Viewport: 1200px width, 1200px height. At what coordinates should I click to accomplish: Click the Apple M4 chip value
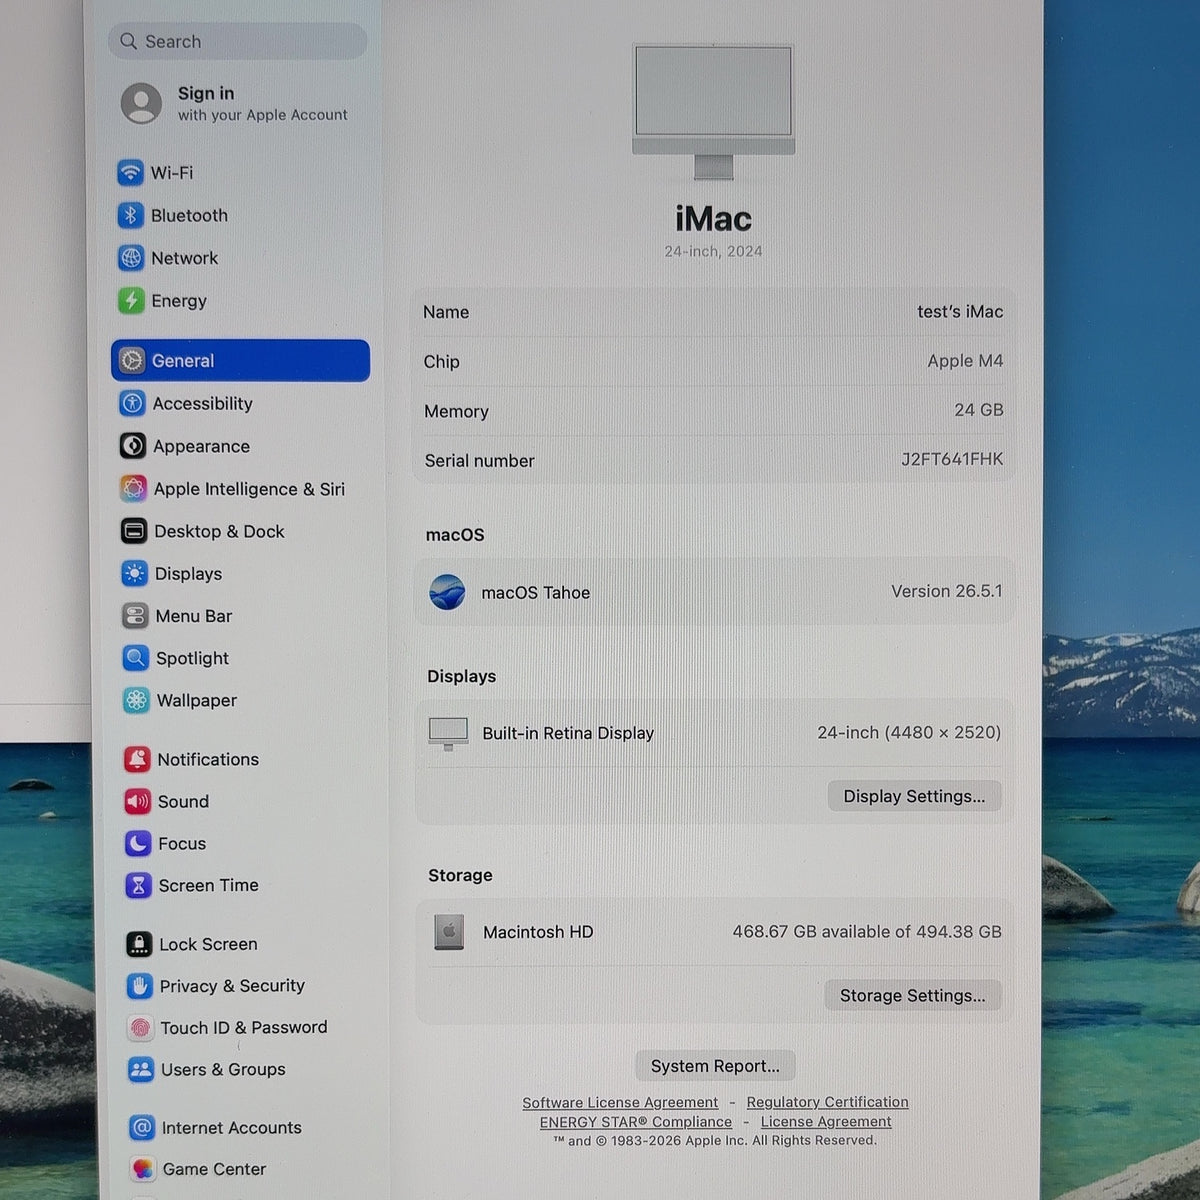pyautogui.click(x=965, y=361)
